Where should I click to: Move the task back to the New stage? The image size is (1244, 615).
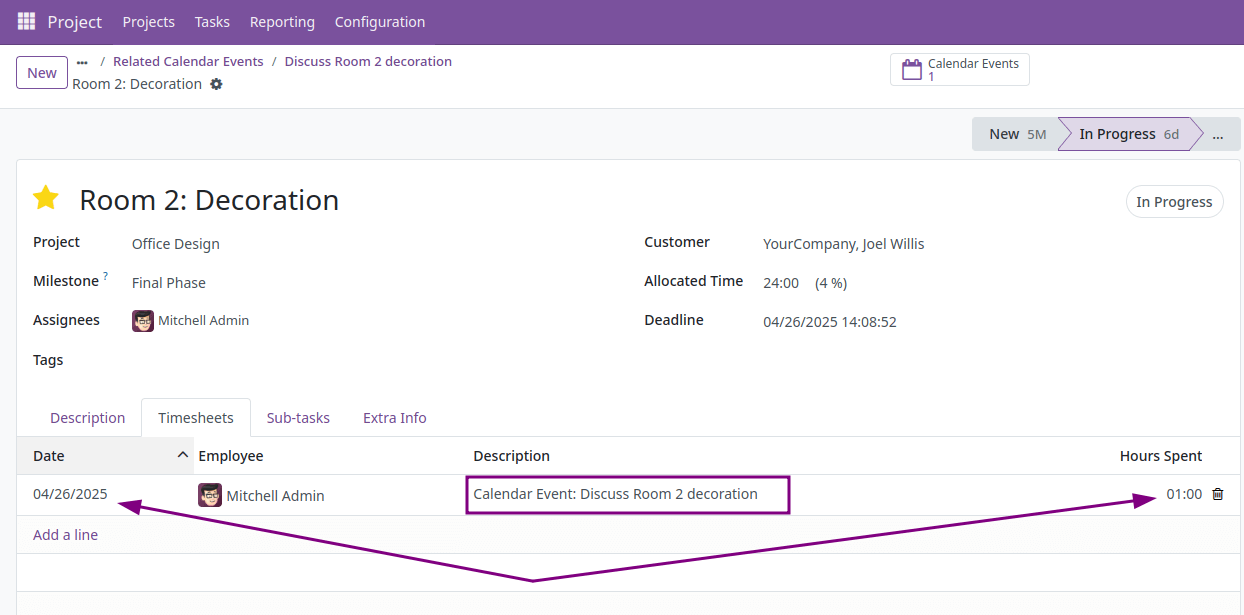point(1003,133)
